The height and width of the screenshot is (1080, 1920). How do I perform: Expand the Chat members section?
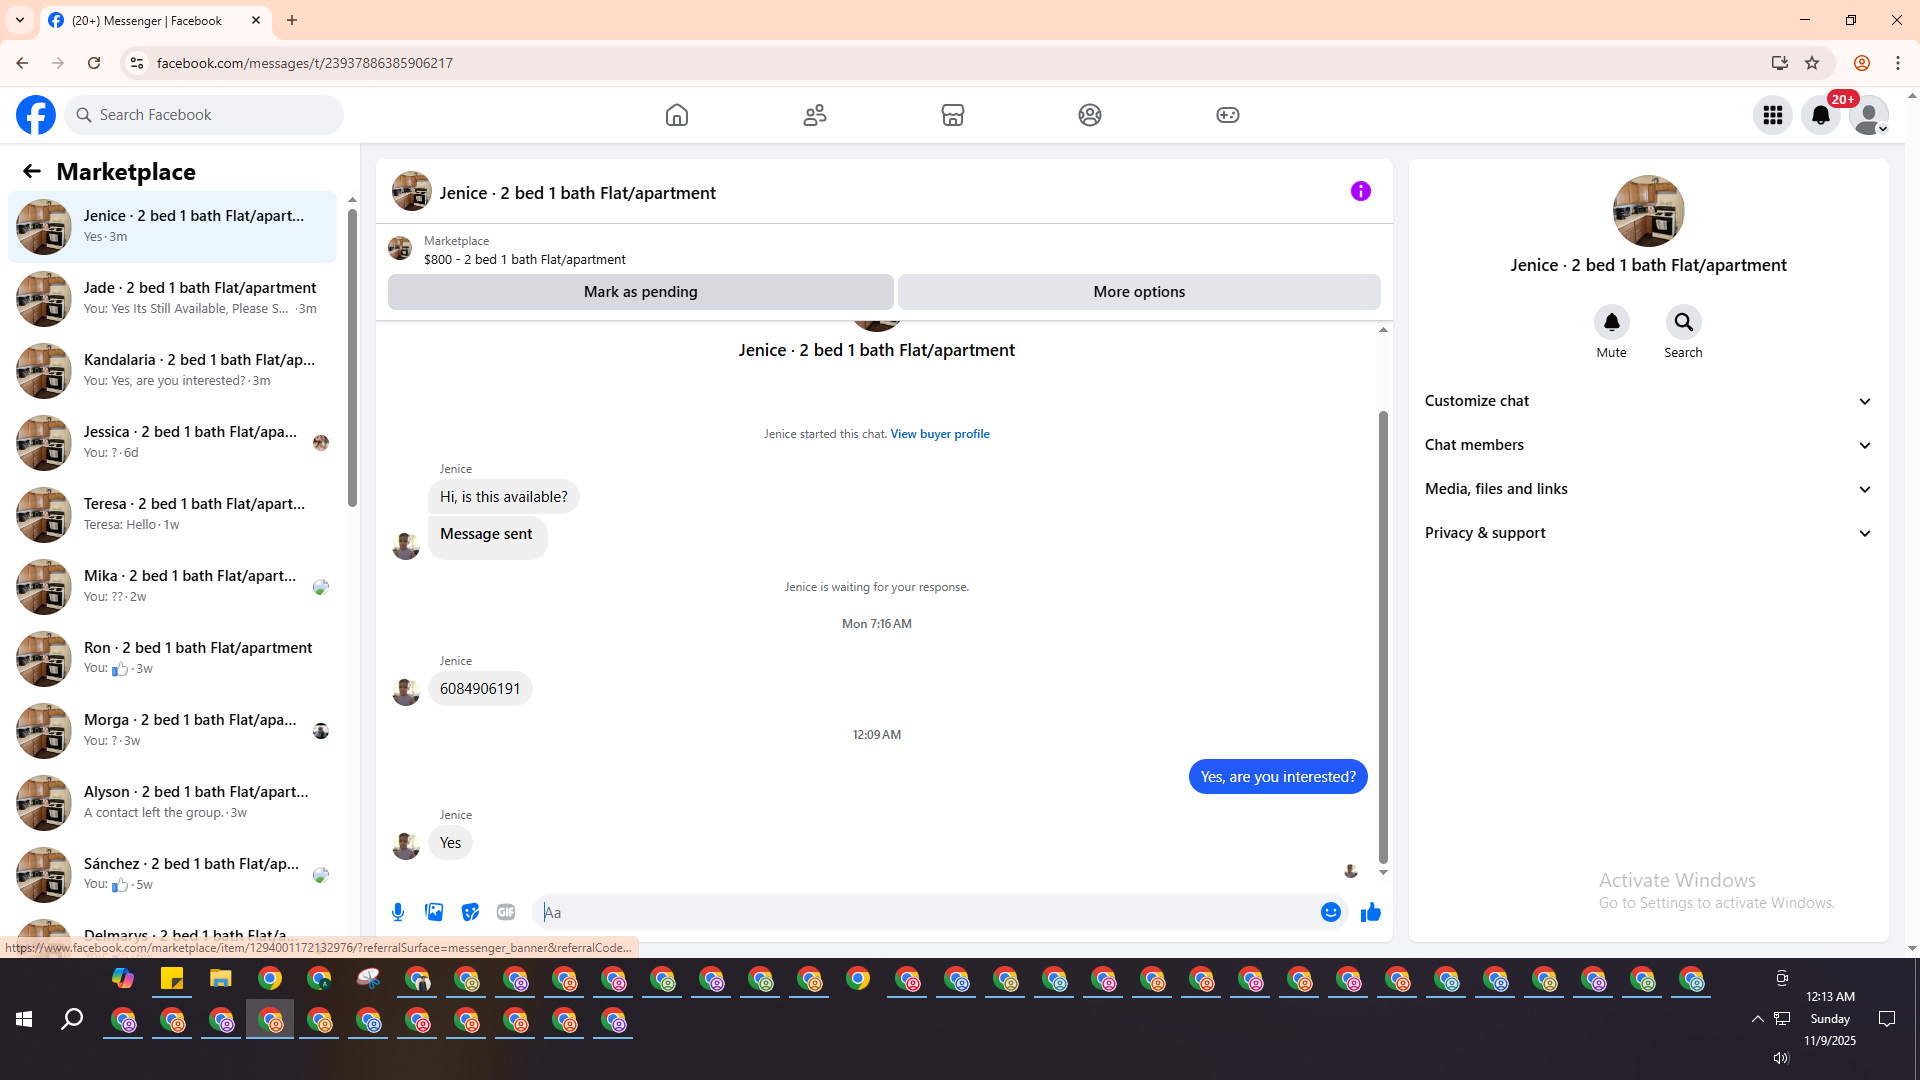(1647, 445)
